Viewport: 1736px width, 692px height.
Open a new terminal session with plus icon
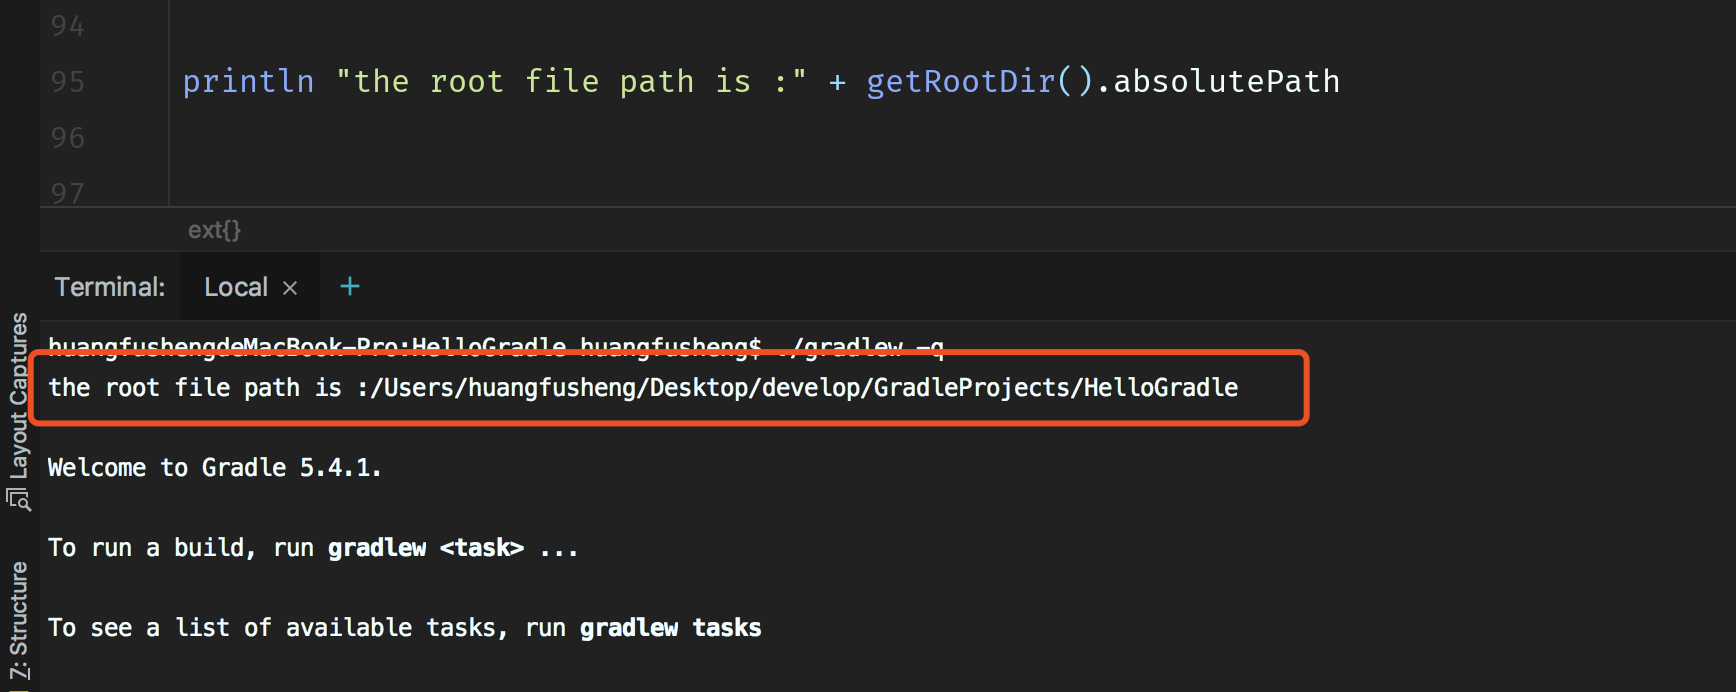coord(349,287)
